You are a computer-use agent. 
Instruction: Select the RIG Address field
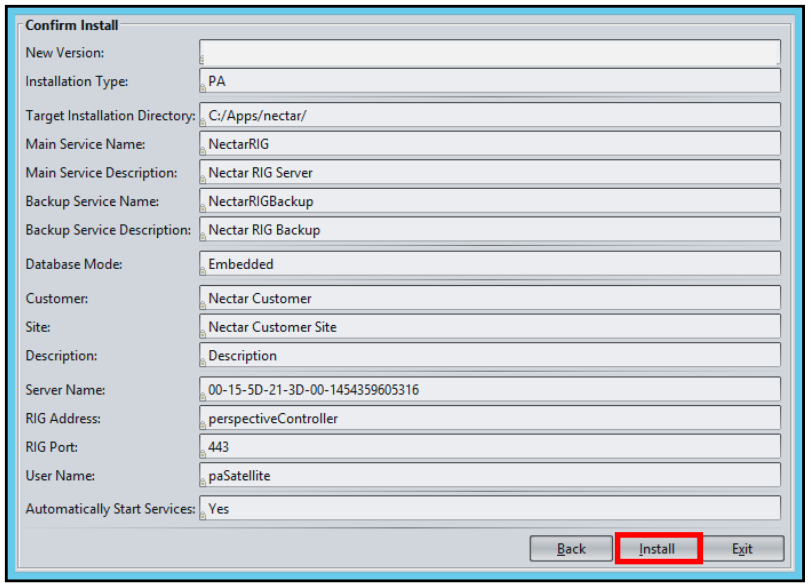tap(490, 418)
